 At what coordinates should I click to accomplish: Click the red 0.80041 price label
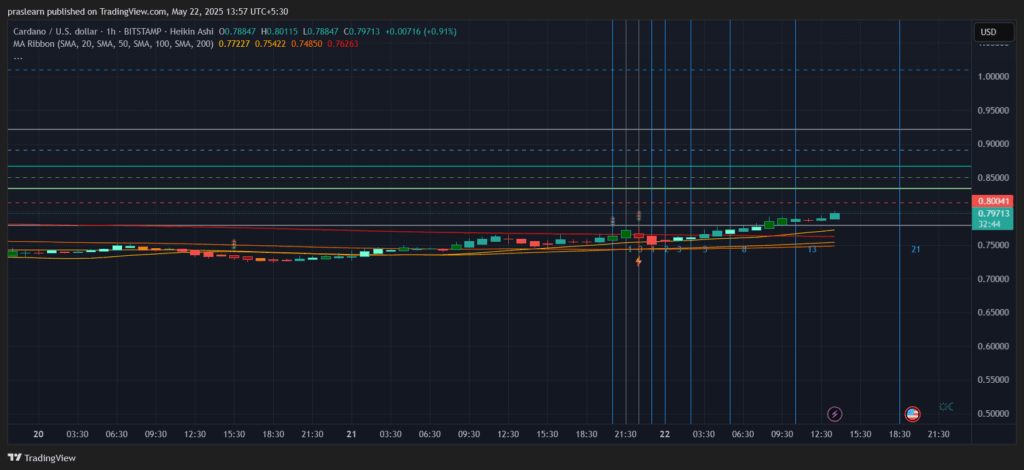coord(992,201)
